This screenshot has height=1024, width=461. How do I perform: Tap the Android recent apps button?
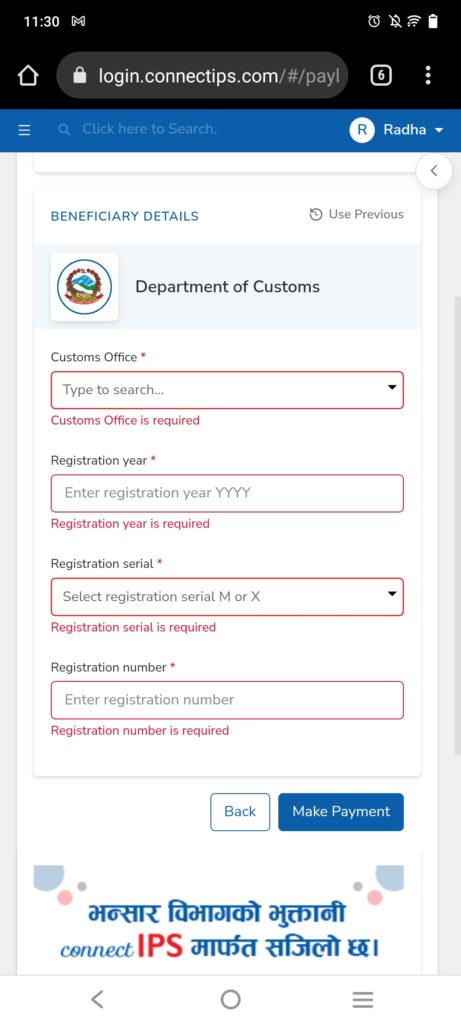(x=363, y=999)
